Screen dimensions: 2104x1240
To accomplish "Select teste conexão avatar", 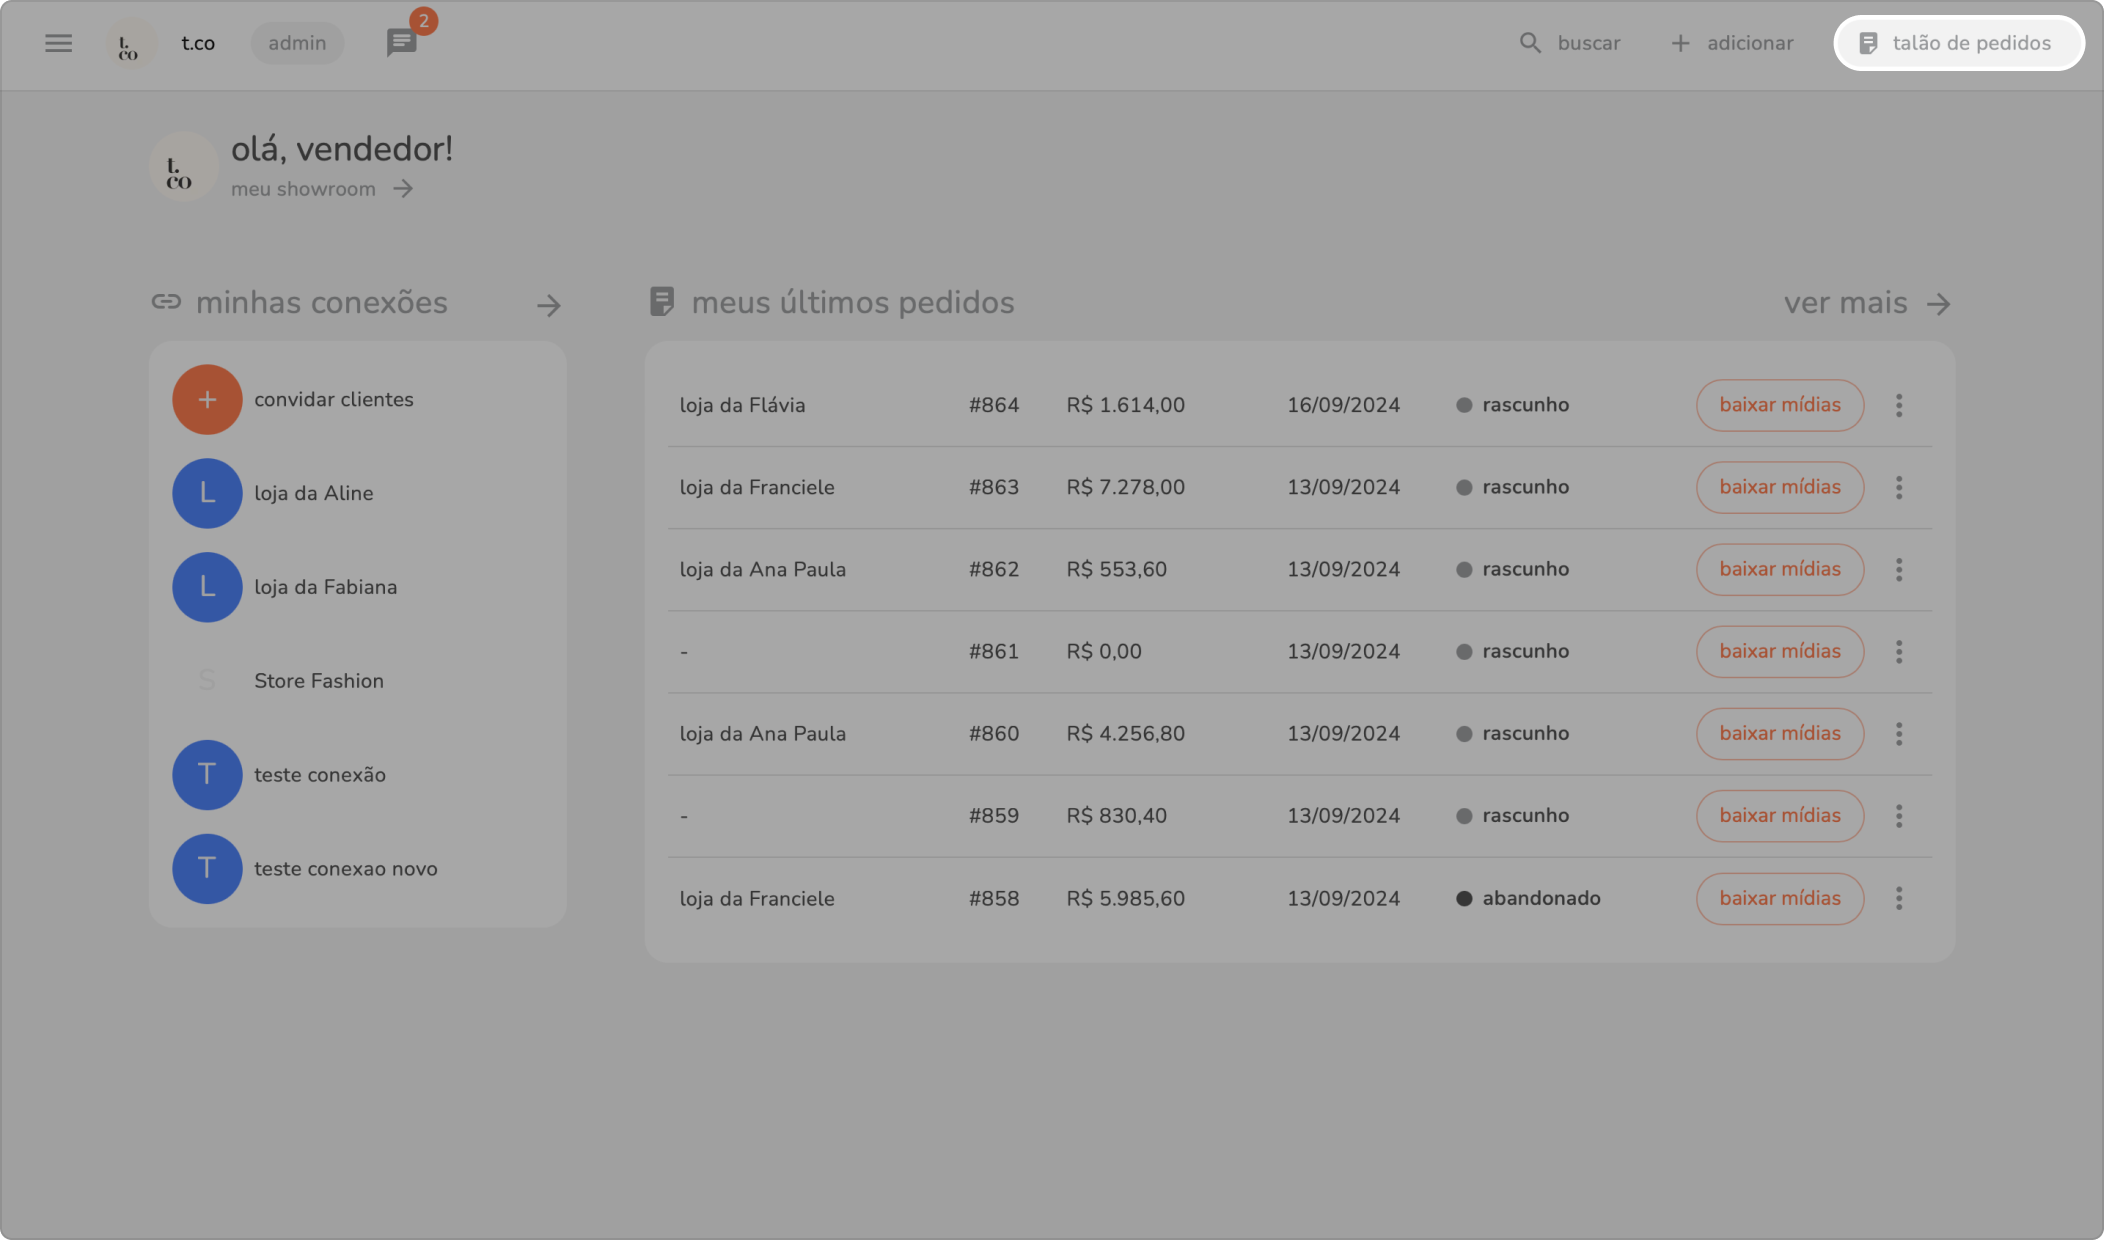I will click(207, 775).
